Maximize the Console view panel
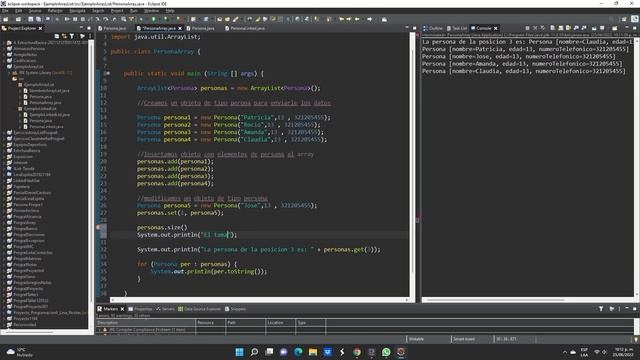 pos(635,28)
